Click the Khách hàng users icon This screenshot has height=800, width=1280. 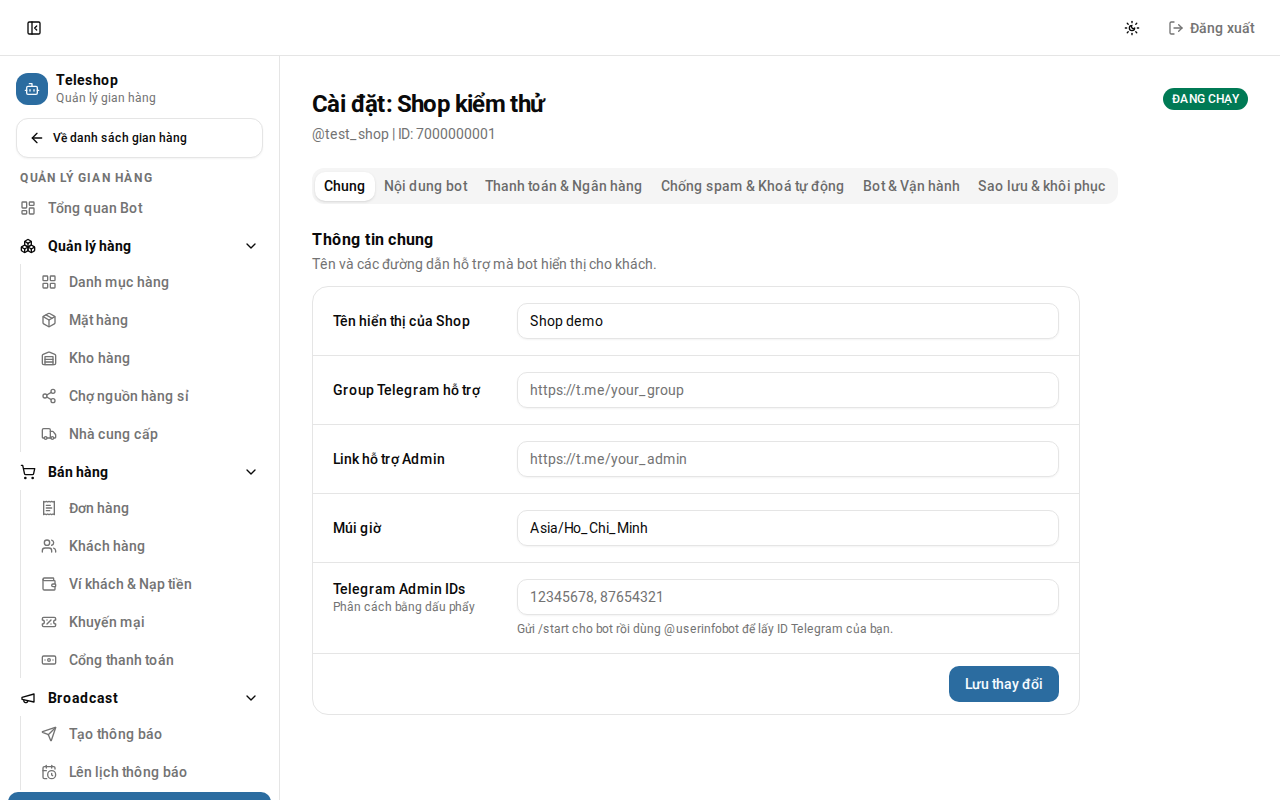(x=49, y=546)
